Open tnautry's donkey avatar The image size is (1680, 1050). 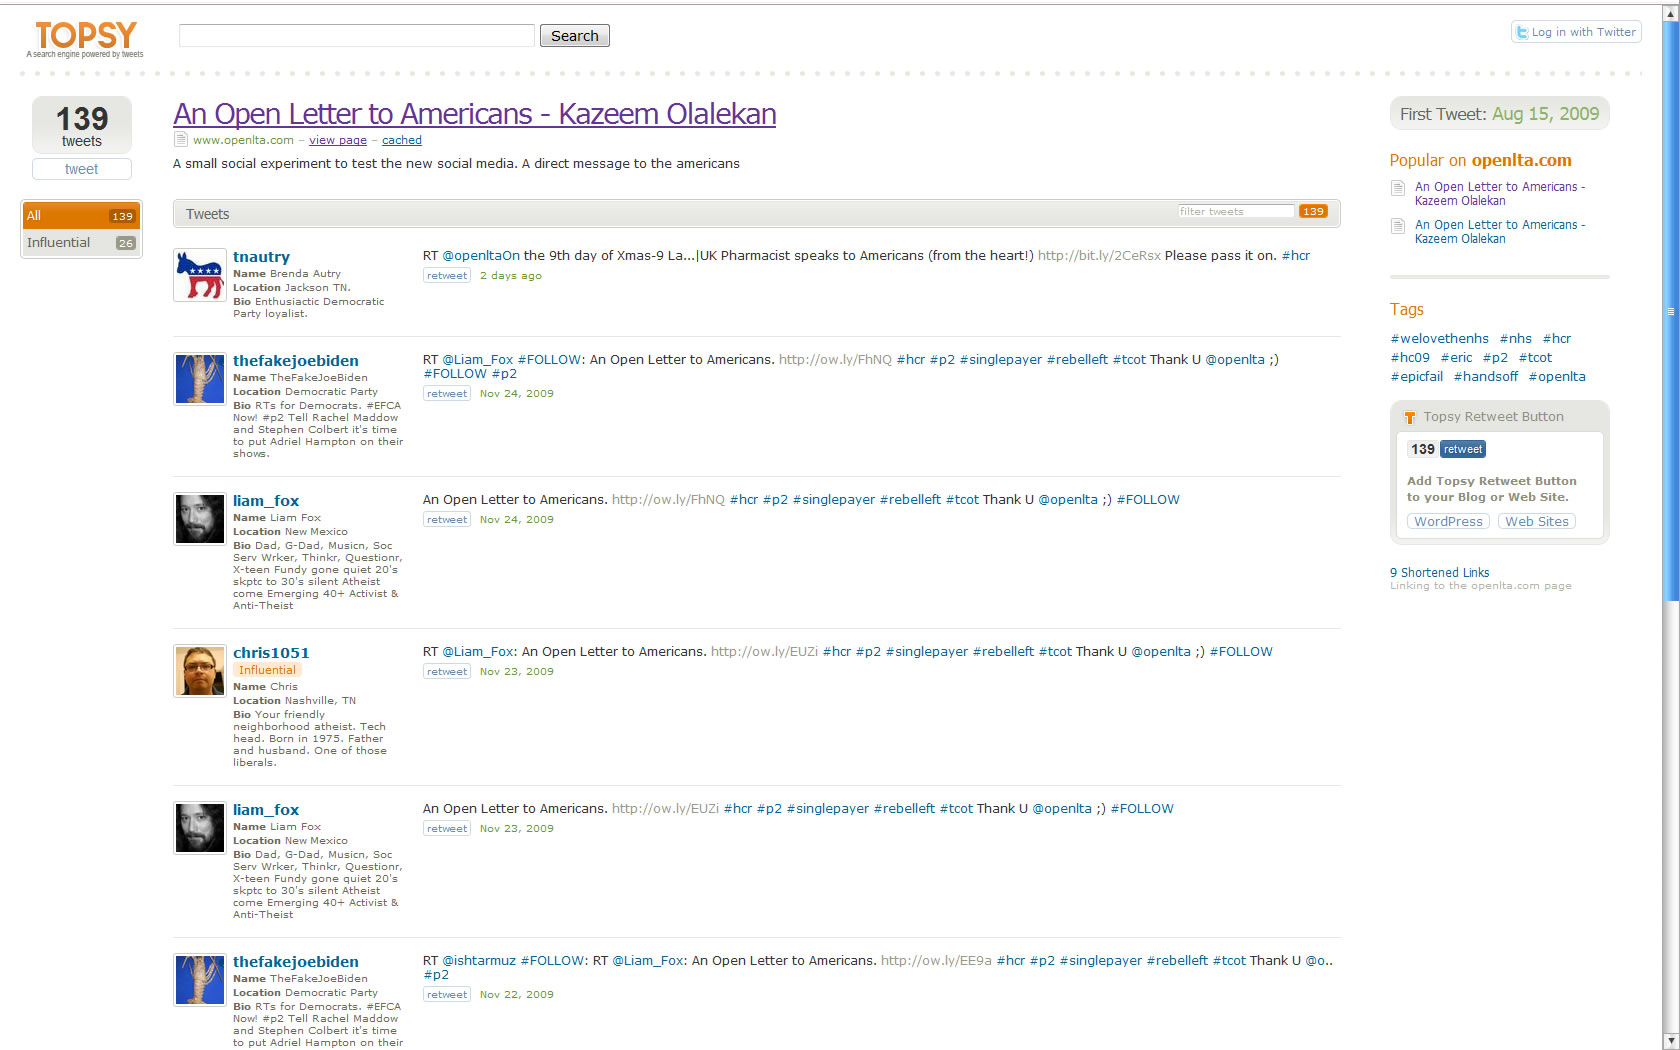[x=199, y=275]
